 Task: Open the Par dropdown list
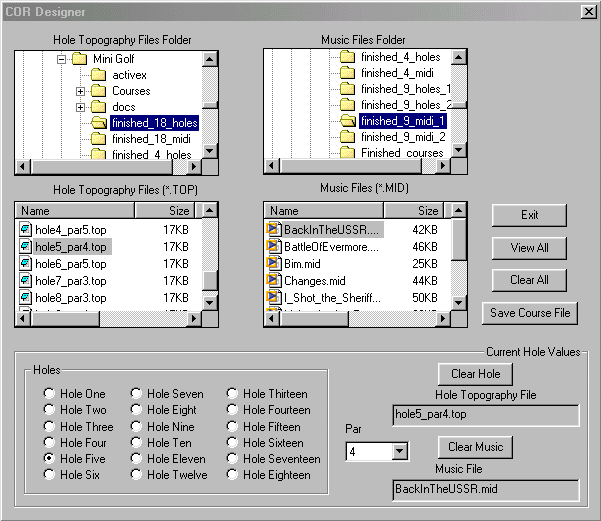pos(401,452)
